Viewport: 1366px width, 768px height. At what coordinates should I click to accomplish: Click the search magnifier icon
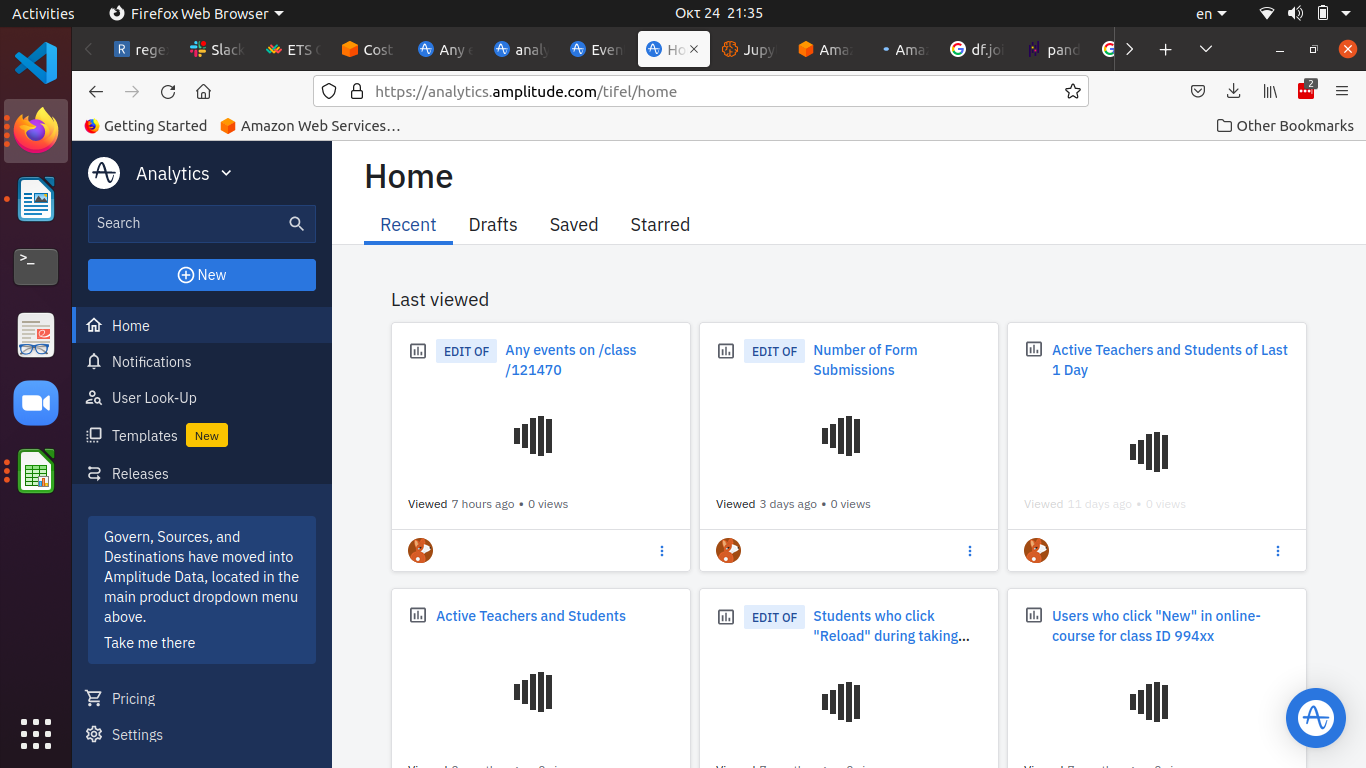[x=296, y=223]
